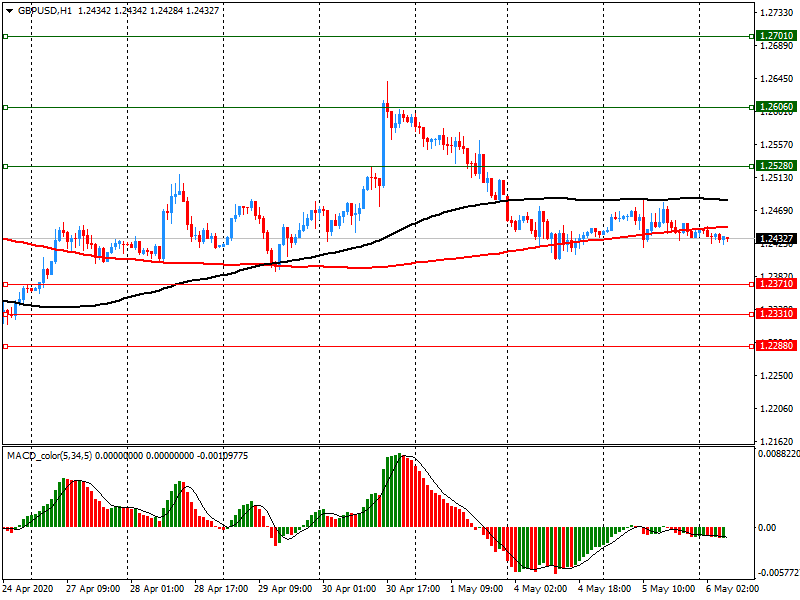Click the 28 Apr 17:00 time label
The image size is (800, 600).
pyautogui.click(x=221, y=589)
